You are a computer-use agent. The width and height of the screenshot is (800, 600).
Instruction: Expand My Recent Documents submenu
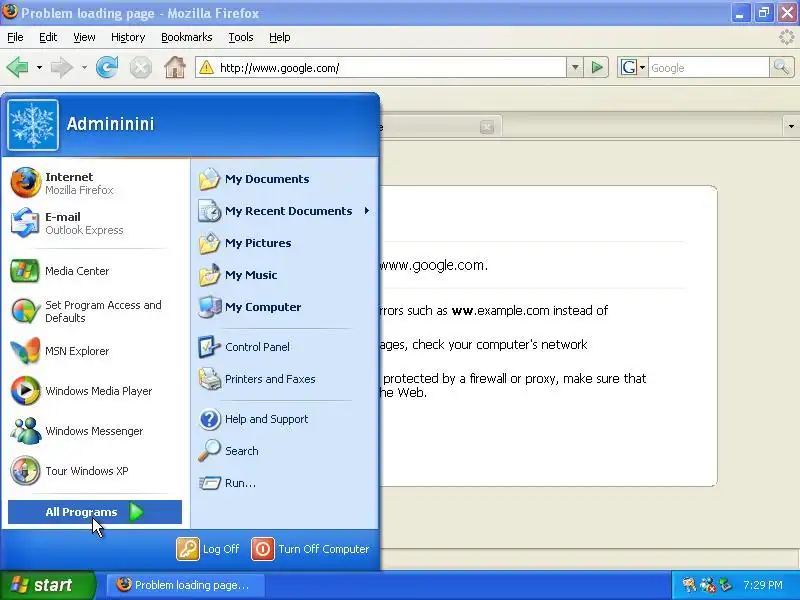pyautogui.click(x=284, y=211)
